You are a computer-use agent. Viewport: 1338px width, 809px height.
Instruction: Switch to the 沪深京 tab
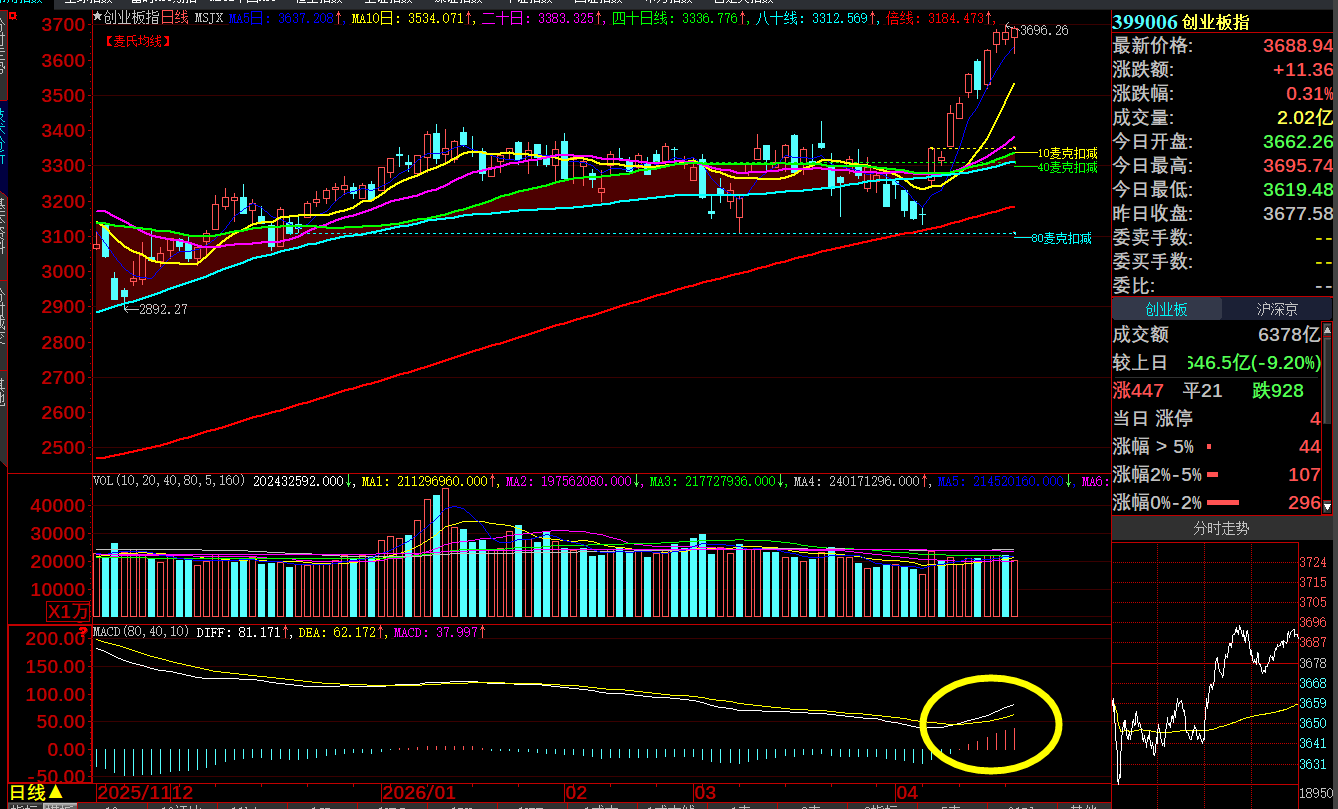click(1277, 310)
